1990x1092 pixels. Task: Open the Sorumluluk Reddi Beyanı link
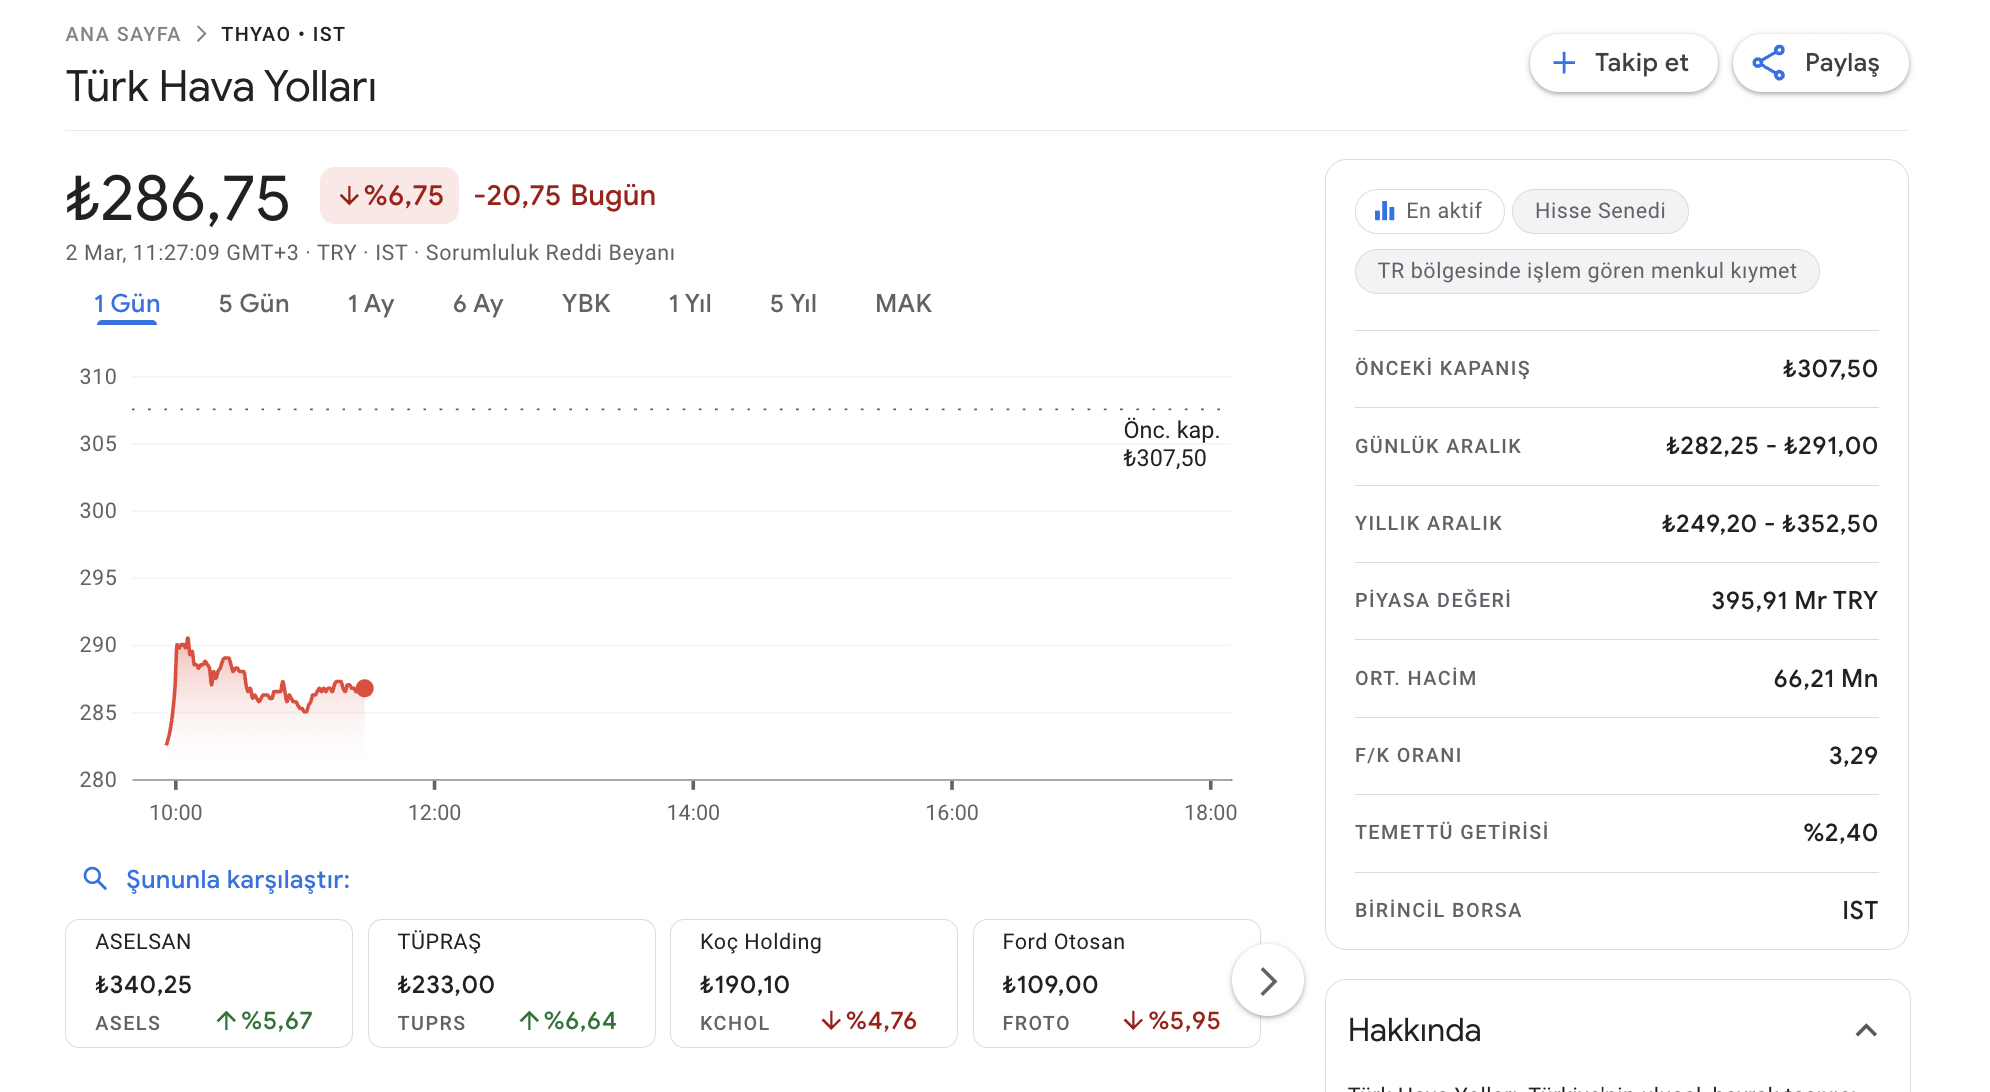(x=550, y=252)
